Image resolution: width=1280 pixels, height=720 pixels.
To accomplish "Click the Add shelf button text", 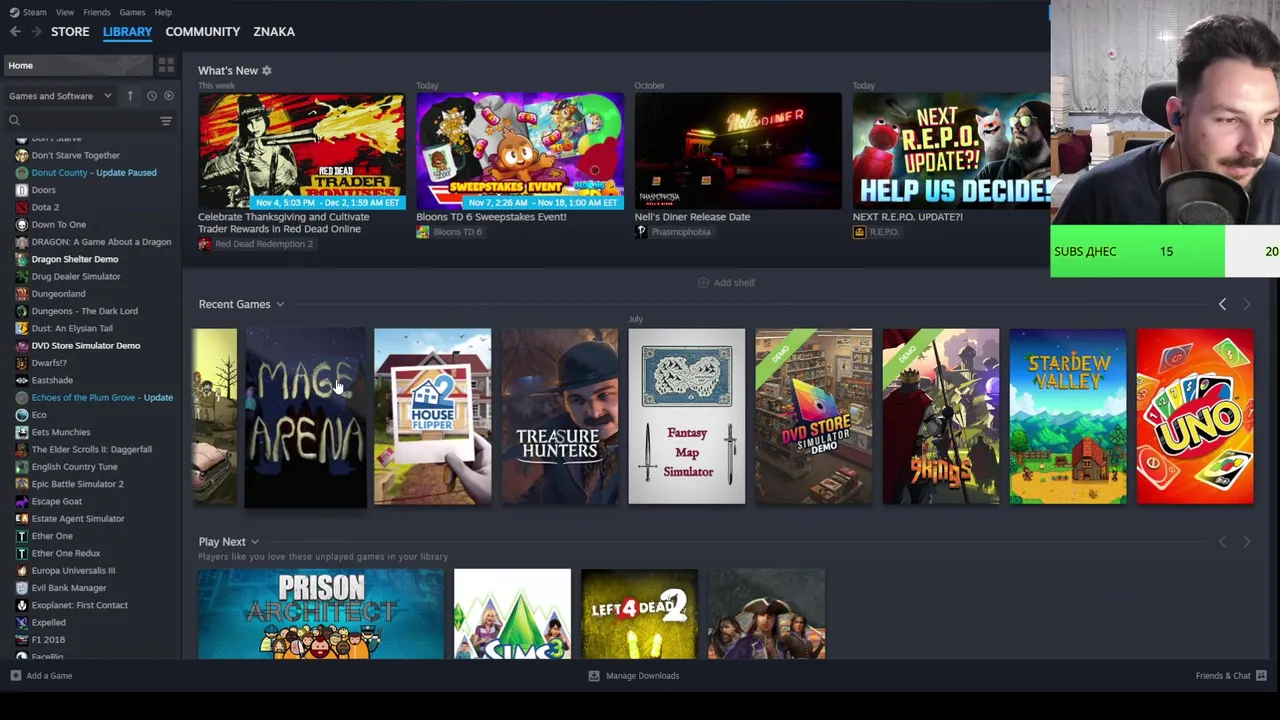I will point(734,283).
